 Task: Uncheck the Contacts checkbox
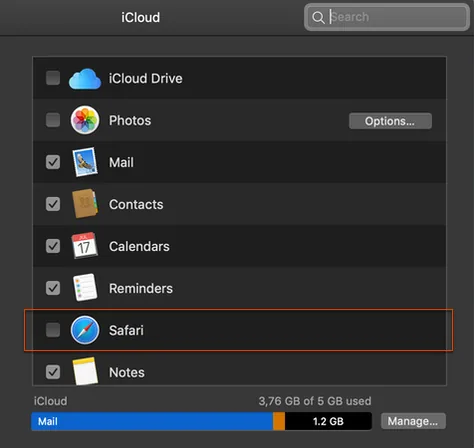click(x=53, y=204)
